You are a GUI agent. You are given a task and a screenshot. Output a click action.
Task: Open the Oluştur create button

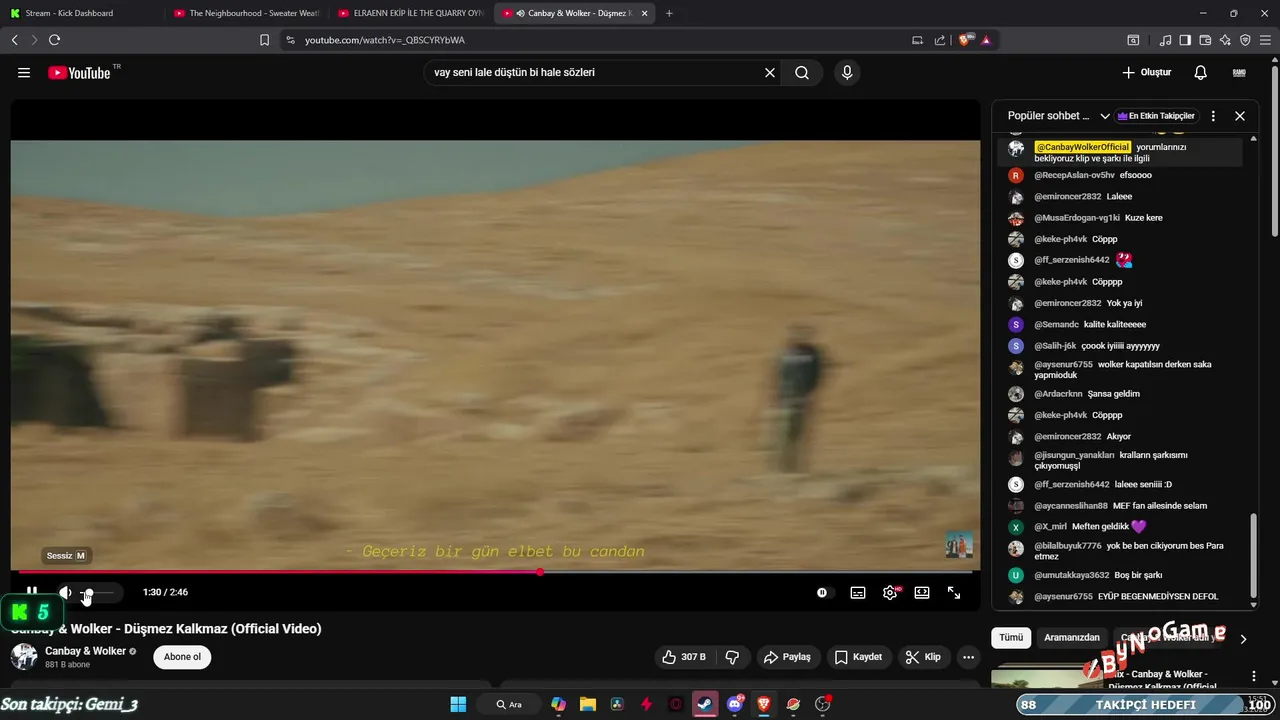point(1146,73)
